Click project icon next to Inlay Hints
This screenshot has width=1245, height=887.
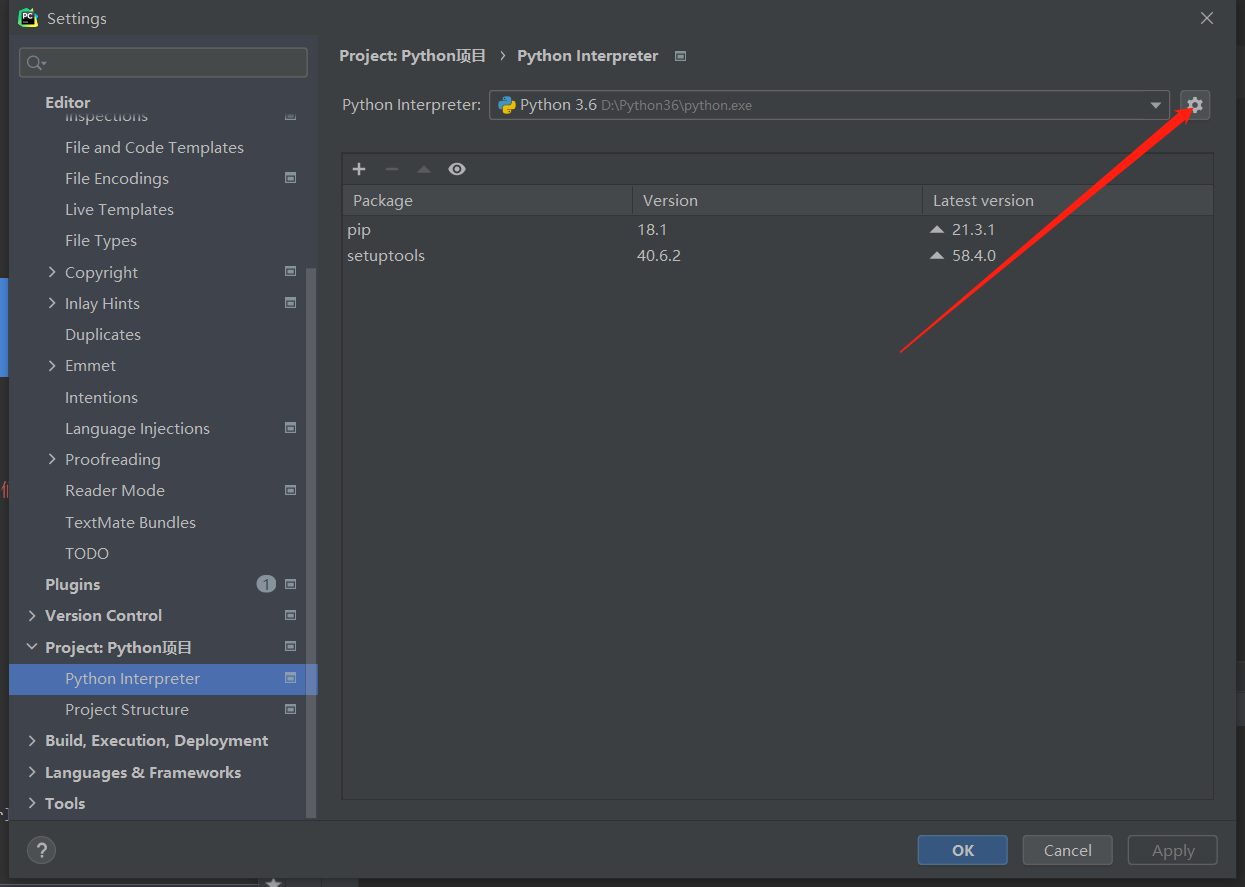pyautogui.click(x=291, y=303)
